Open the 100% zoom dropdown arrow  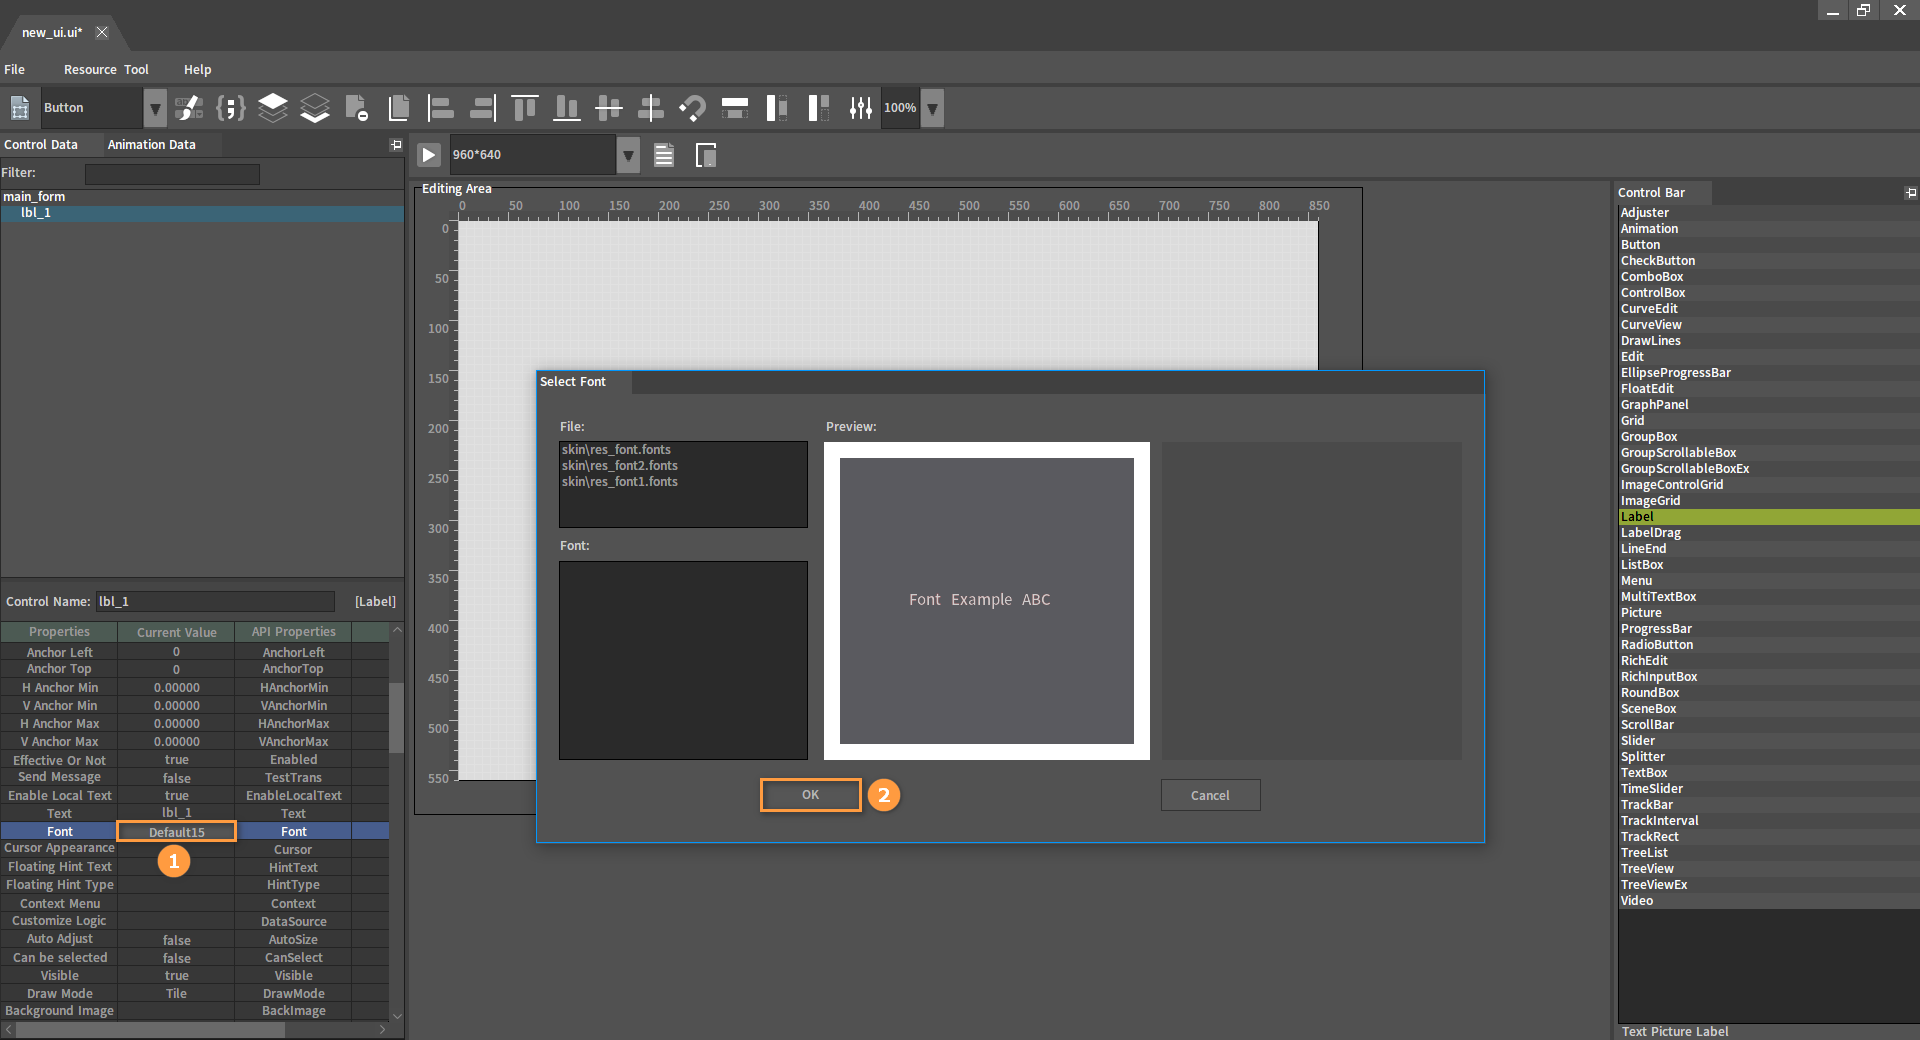pyautogui.click(x=931, y=108)
